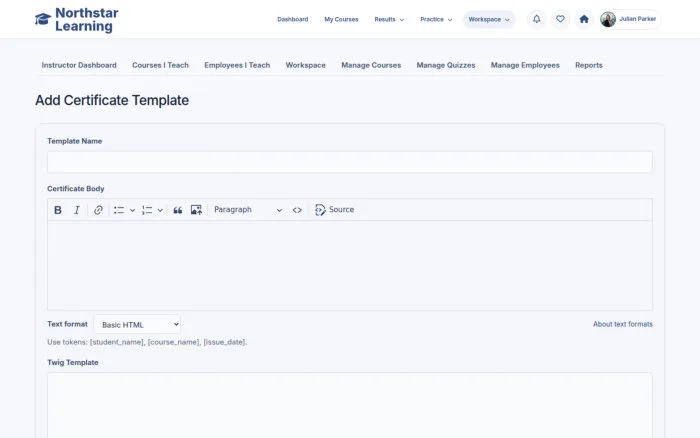Open the notifications bell
The width and height of the screenshot is (700, 438).
coord(537,19)
